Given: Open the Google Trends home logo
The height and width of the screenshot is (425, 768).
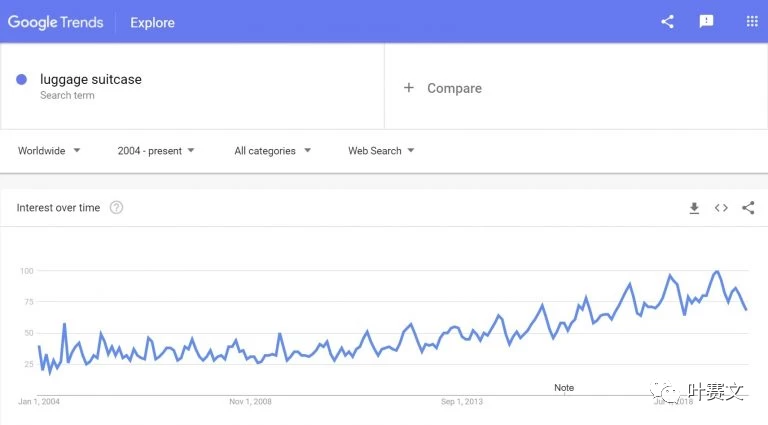Looking at the screenshot, I should [x=55, y=22].
